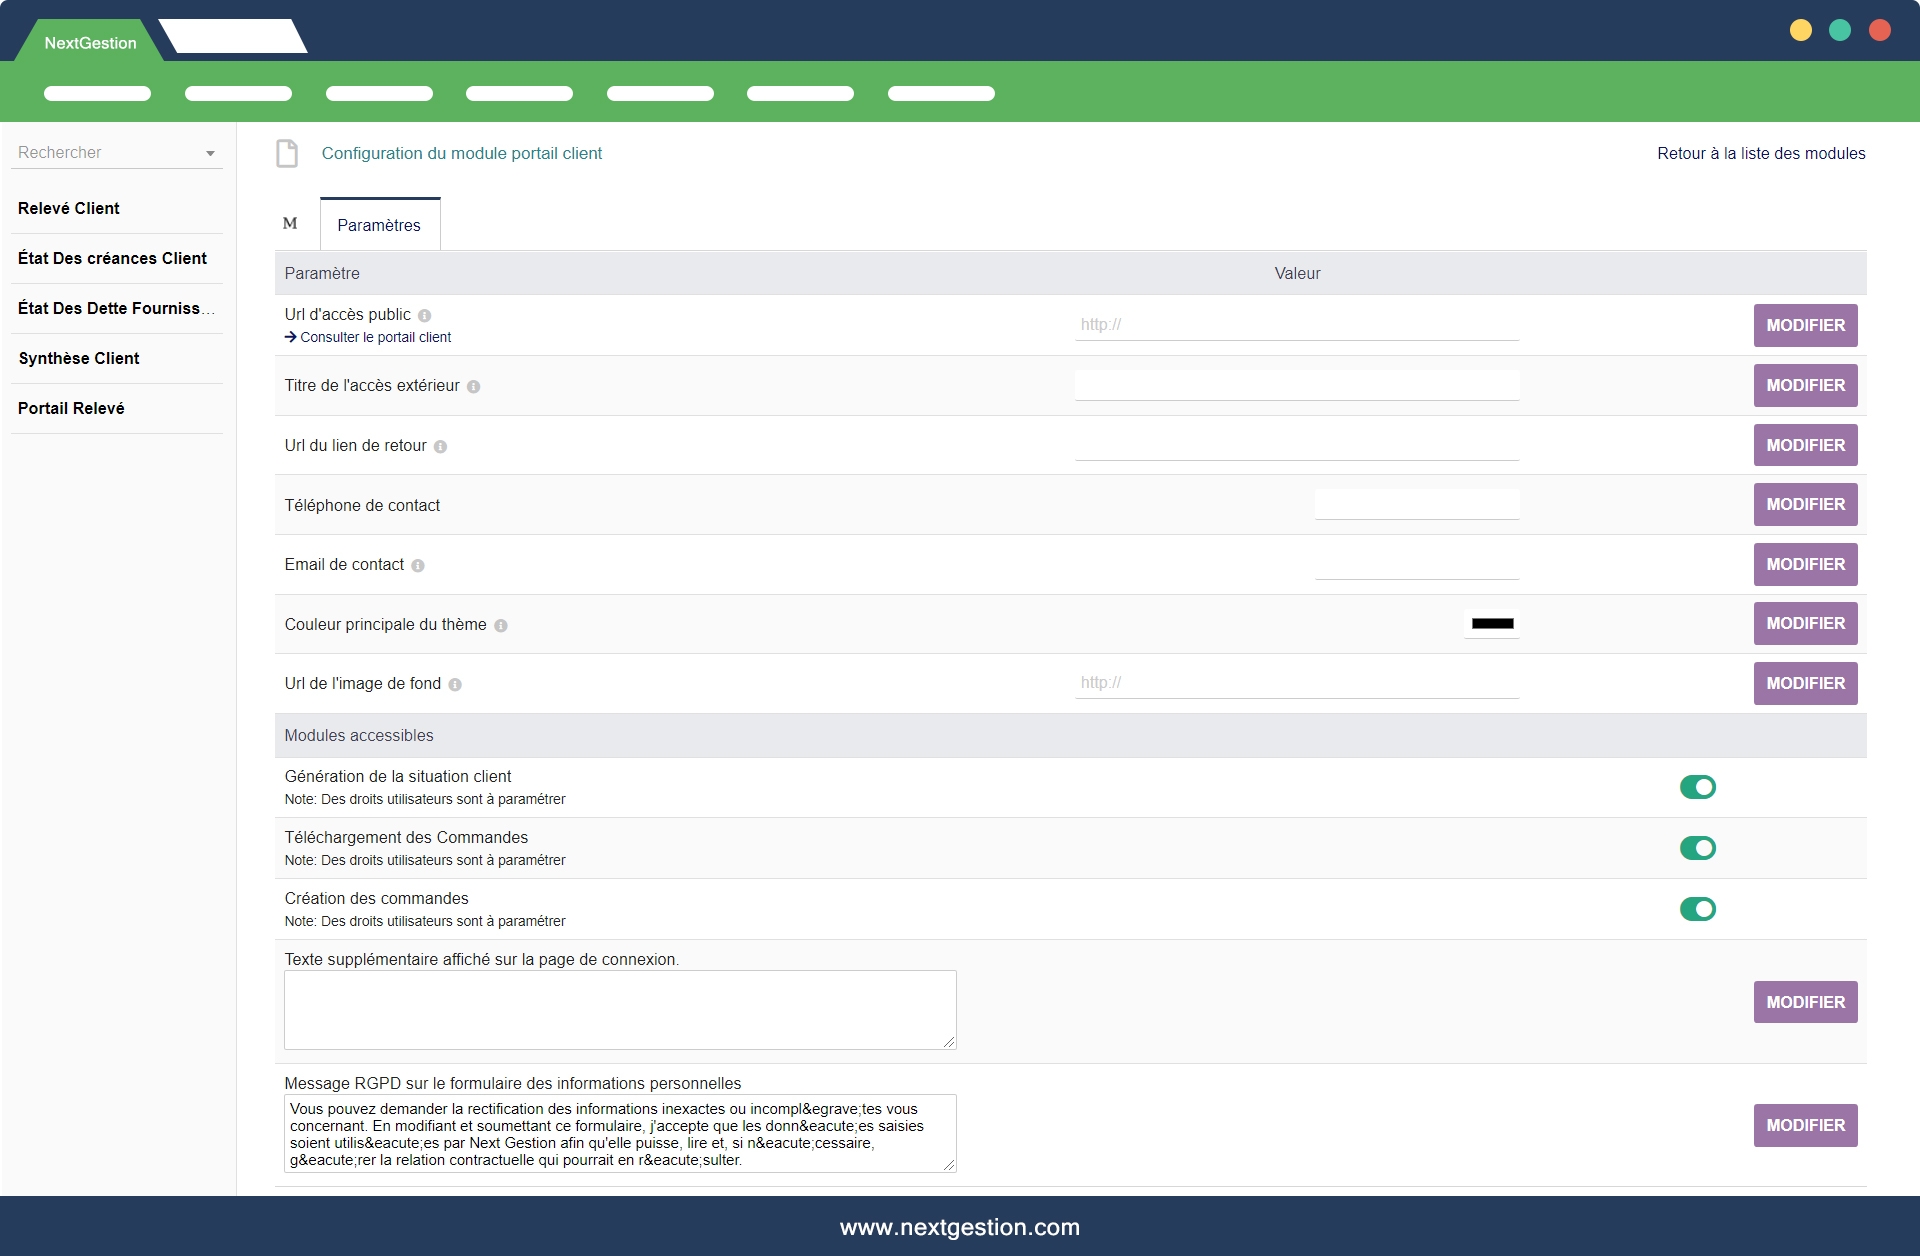Toggle Téléchargement des Commandes switch
1920x1256 pixels.
pos(1697,849)
